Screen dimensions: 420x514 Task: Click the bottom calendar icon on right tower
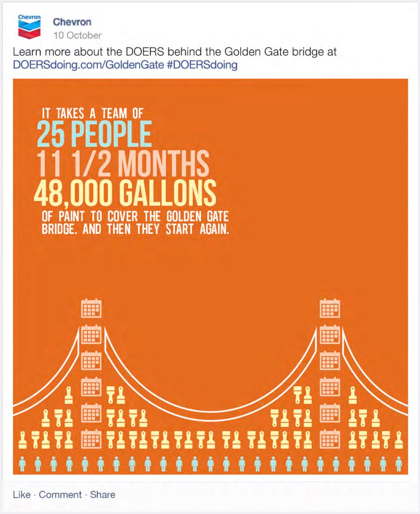click(x=330, y=439)
